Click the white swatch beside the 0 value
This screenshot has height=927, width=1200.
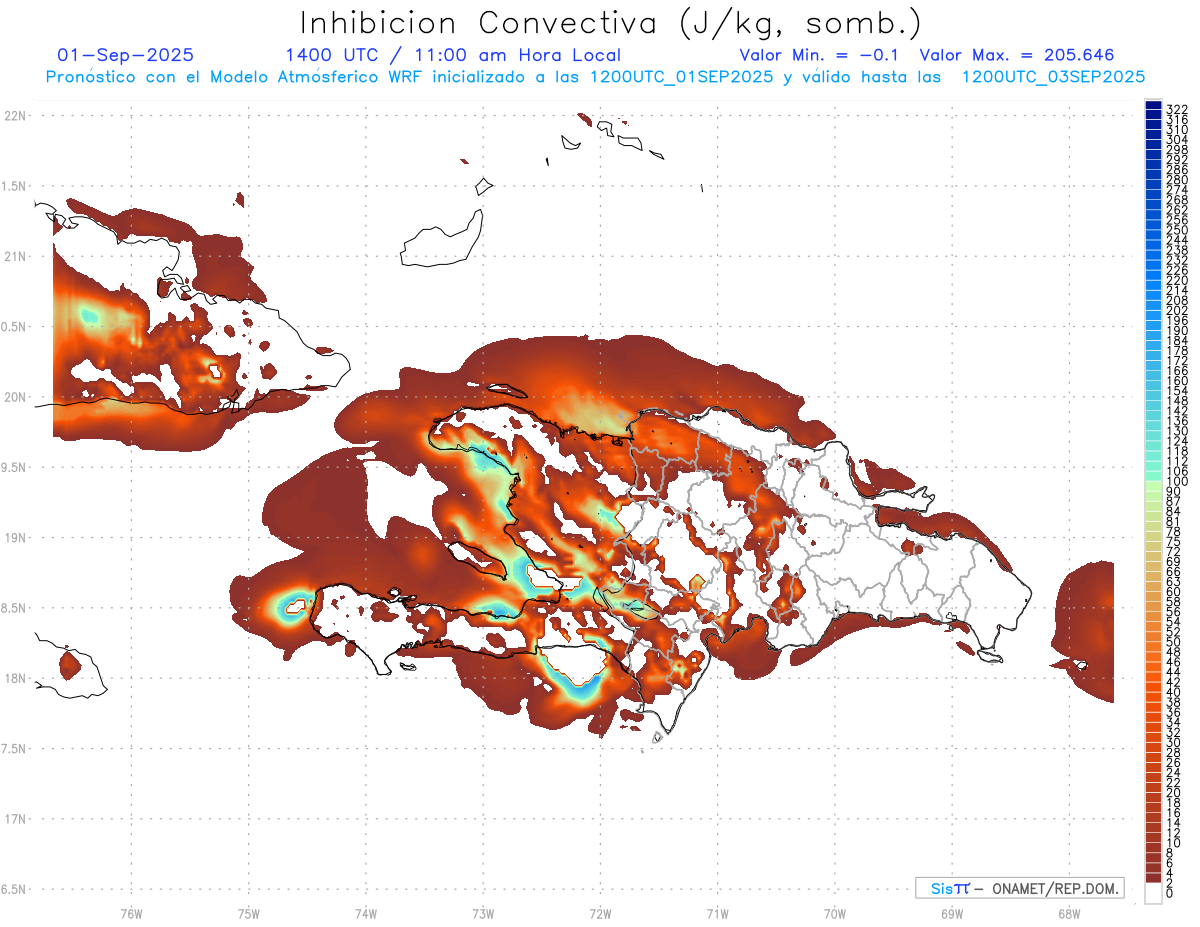click(1153, 893)
